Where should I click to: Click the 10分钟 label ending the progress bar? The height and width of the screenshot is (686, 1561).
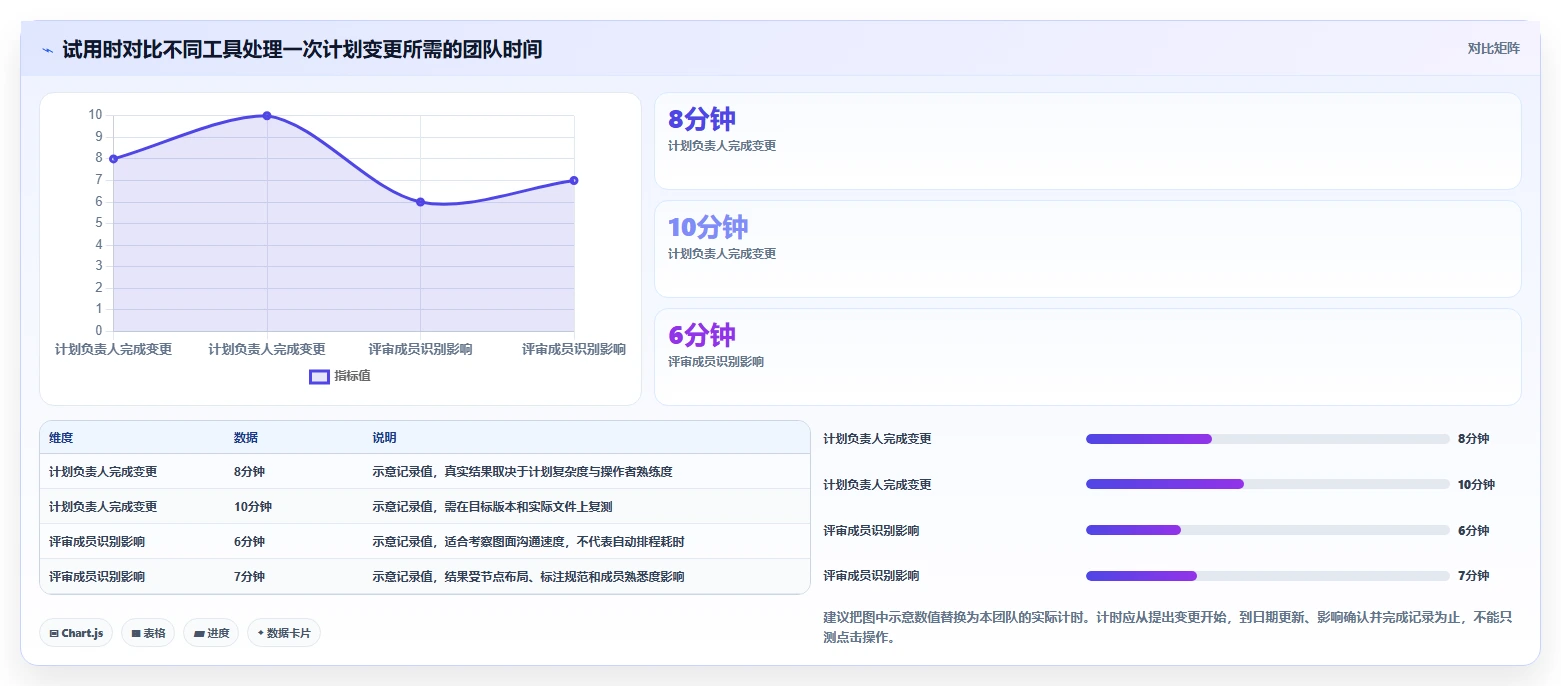1476,485
